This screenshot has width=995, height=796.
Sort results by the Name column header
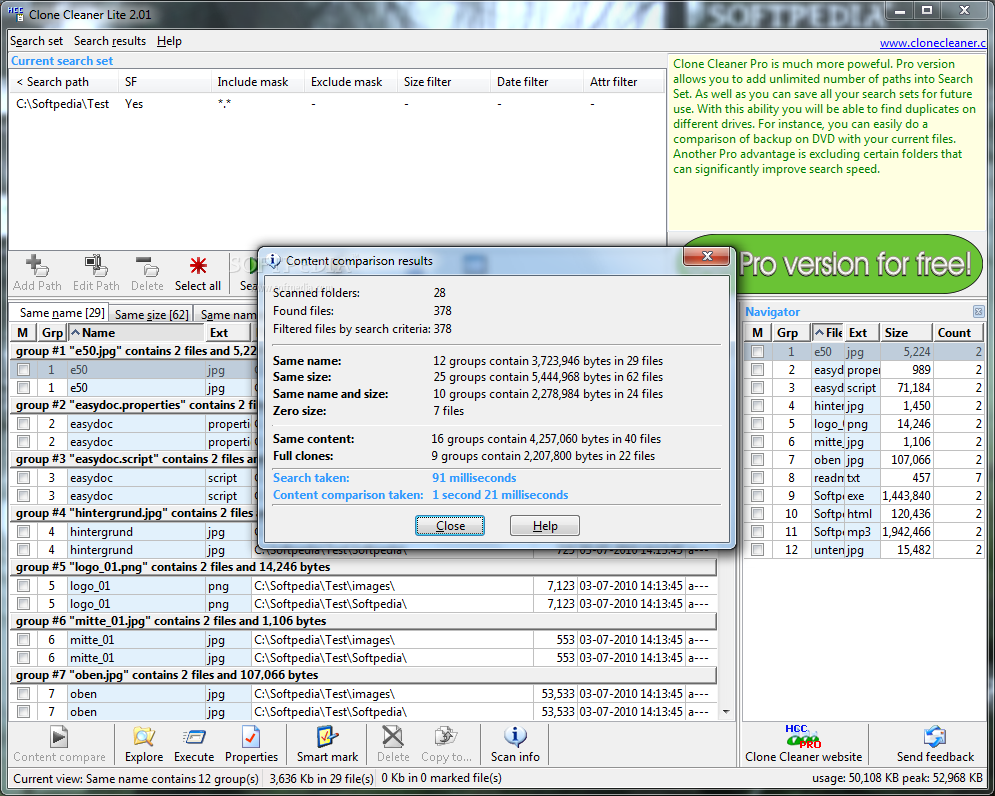(136, 333)
